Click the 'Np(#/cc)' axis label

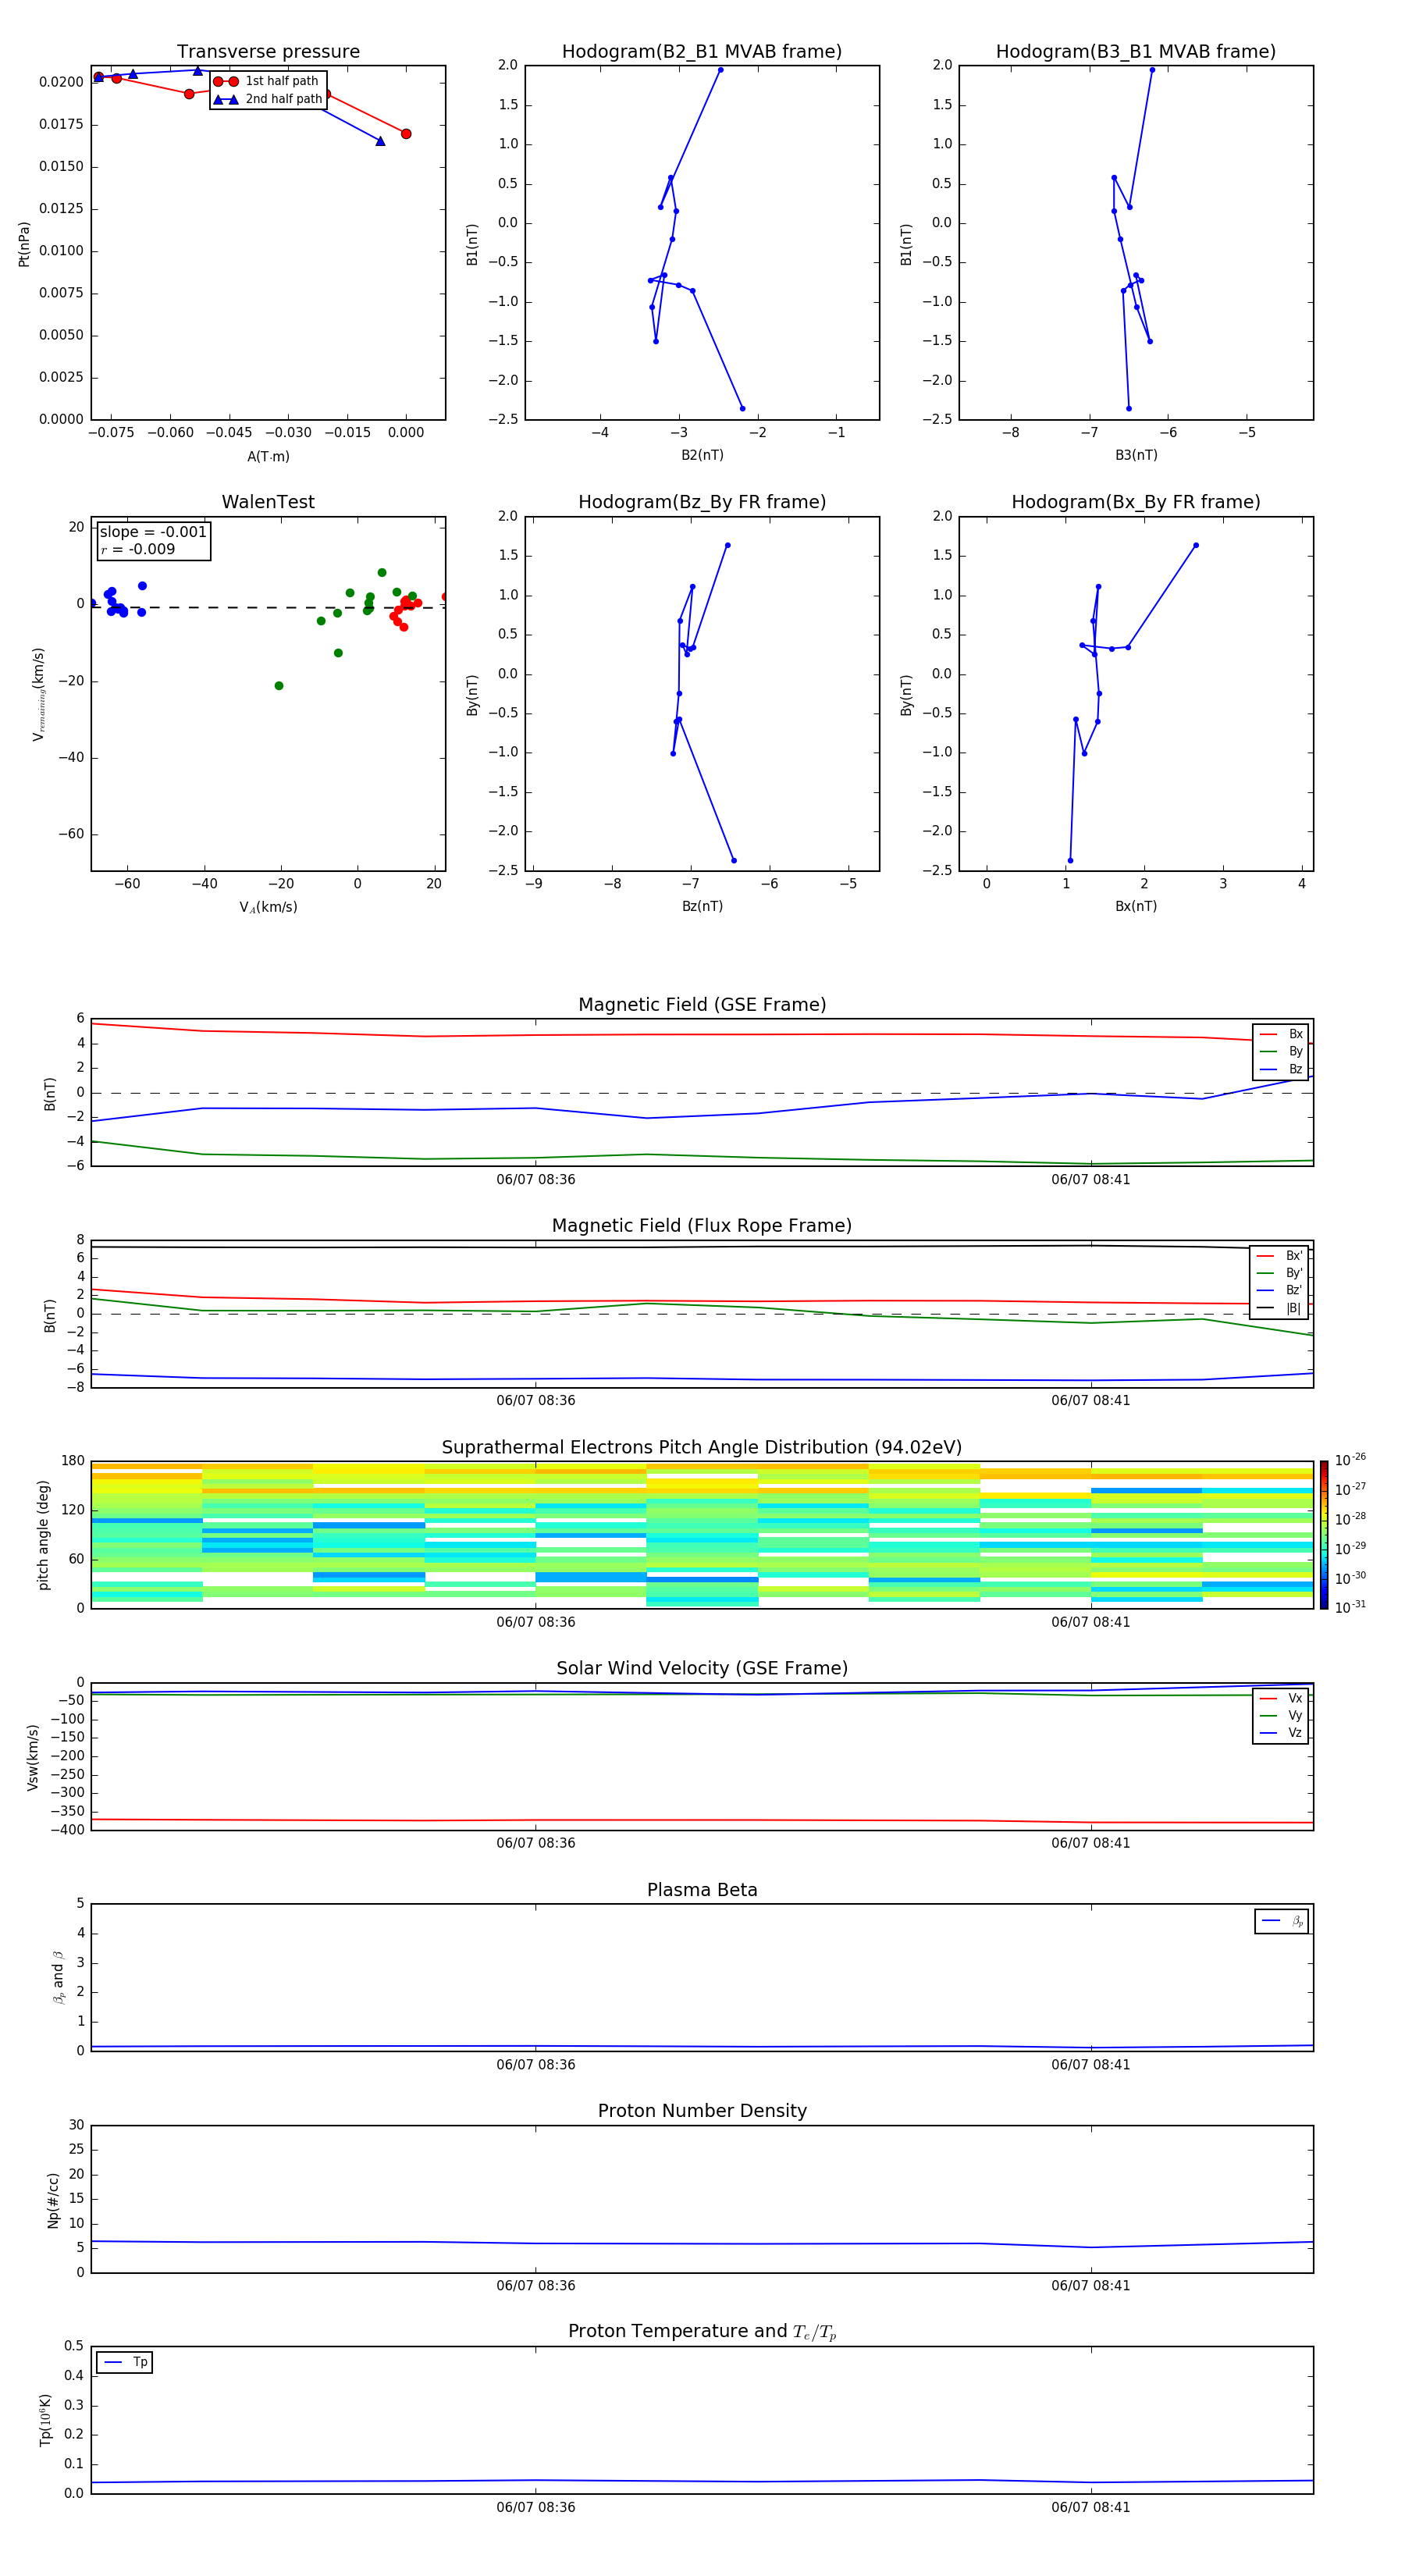[53, 2199]
